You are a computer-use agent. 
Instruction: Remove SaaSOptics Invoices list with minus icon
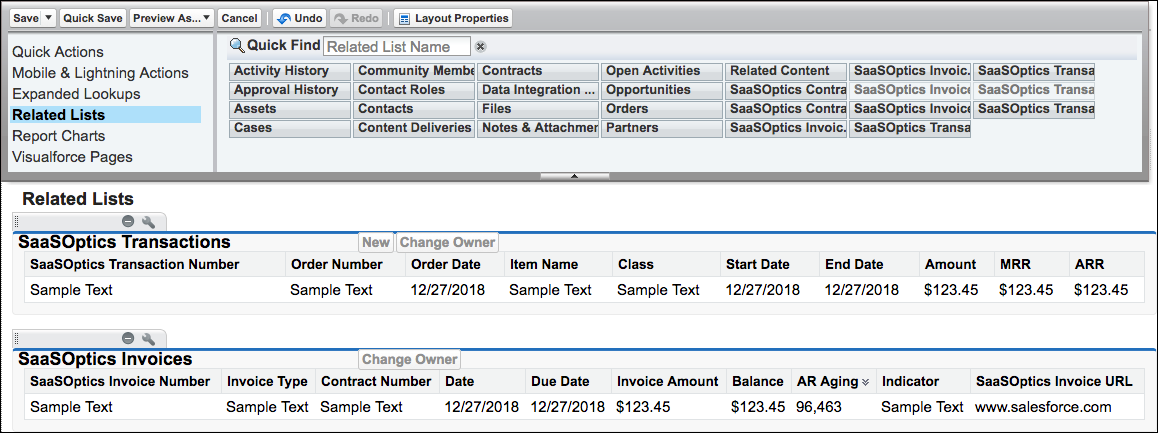[x=128, y=338]
